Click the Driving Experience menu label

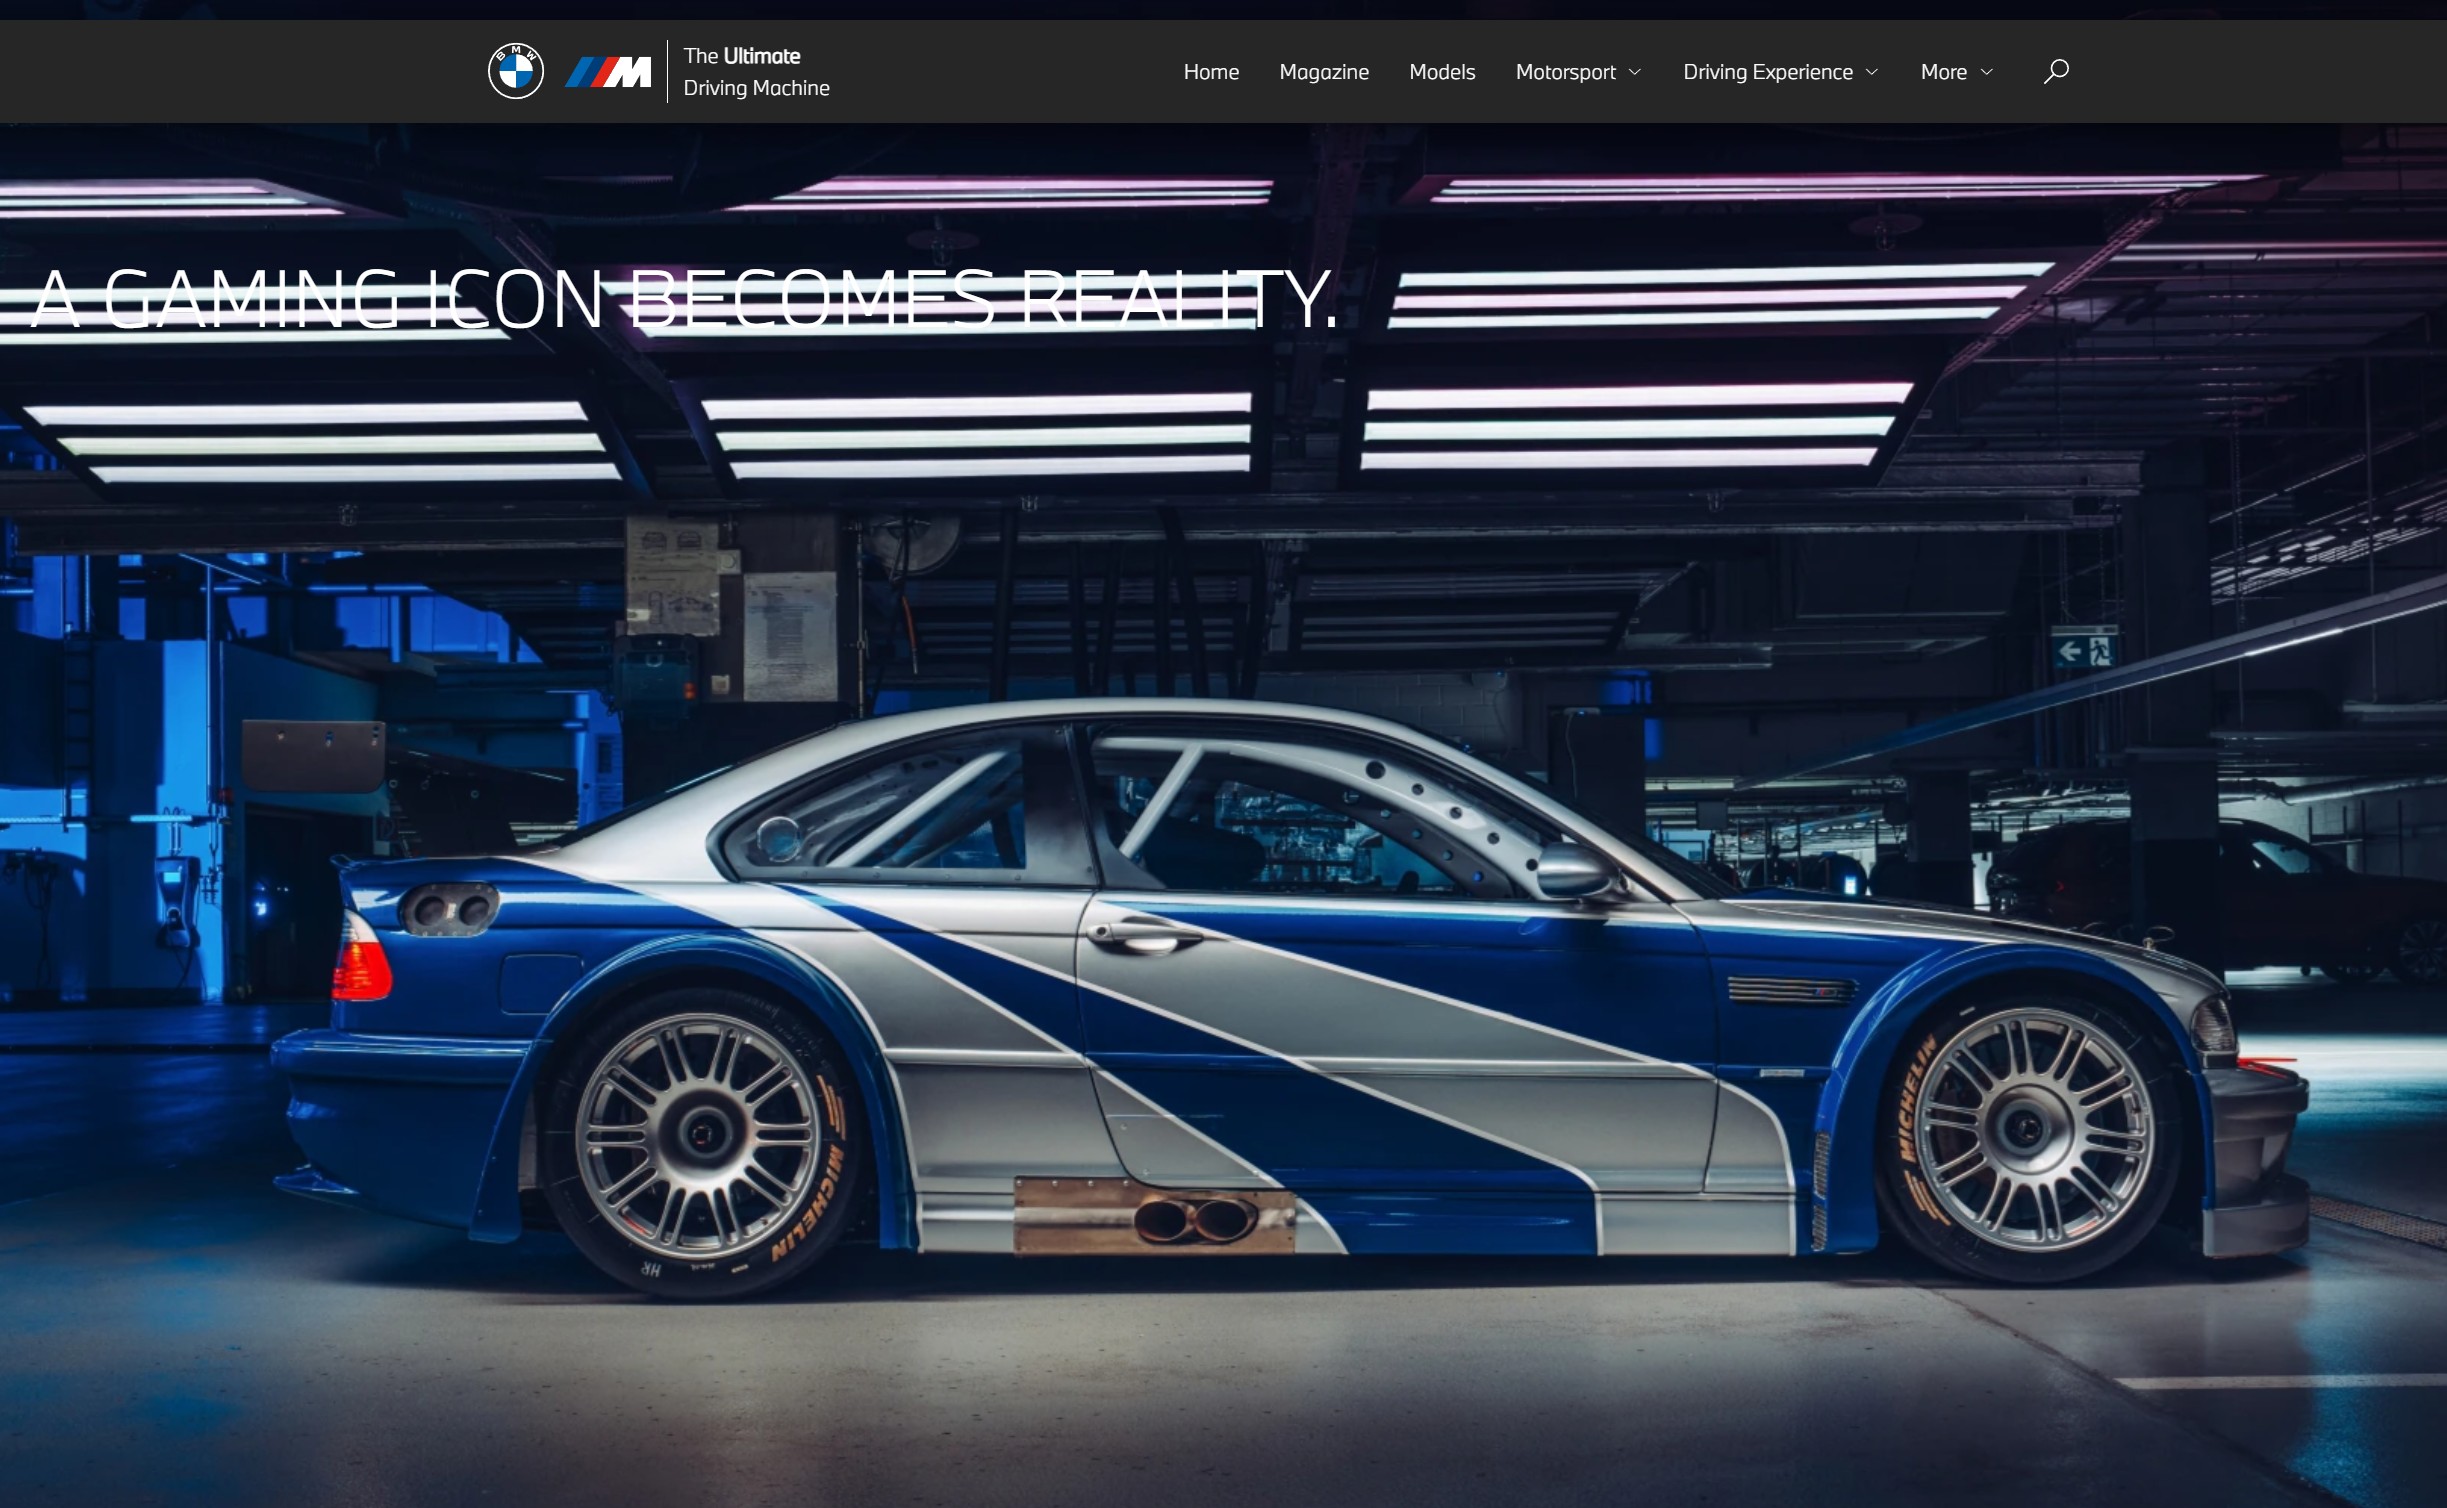1767,72
